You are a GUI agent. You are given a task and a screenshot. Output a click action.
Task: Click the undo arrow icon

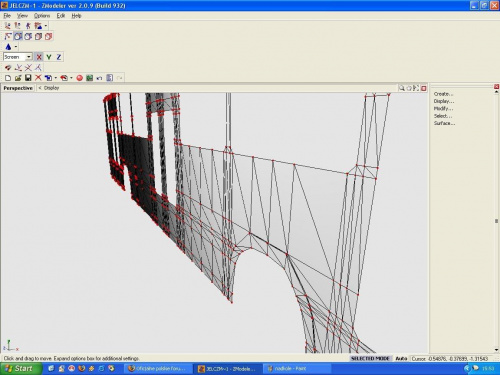(99, 78)
